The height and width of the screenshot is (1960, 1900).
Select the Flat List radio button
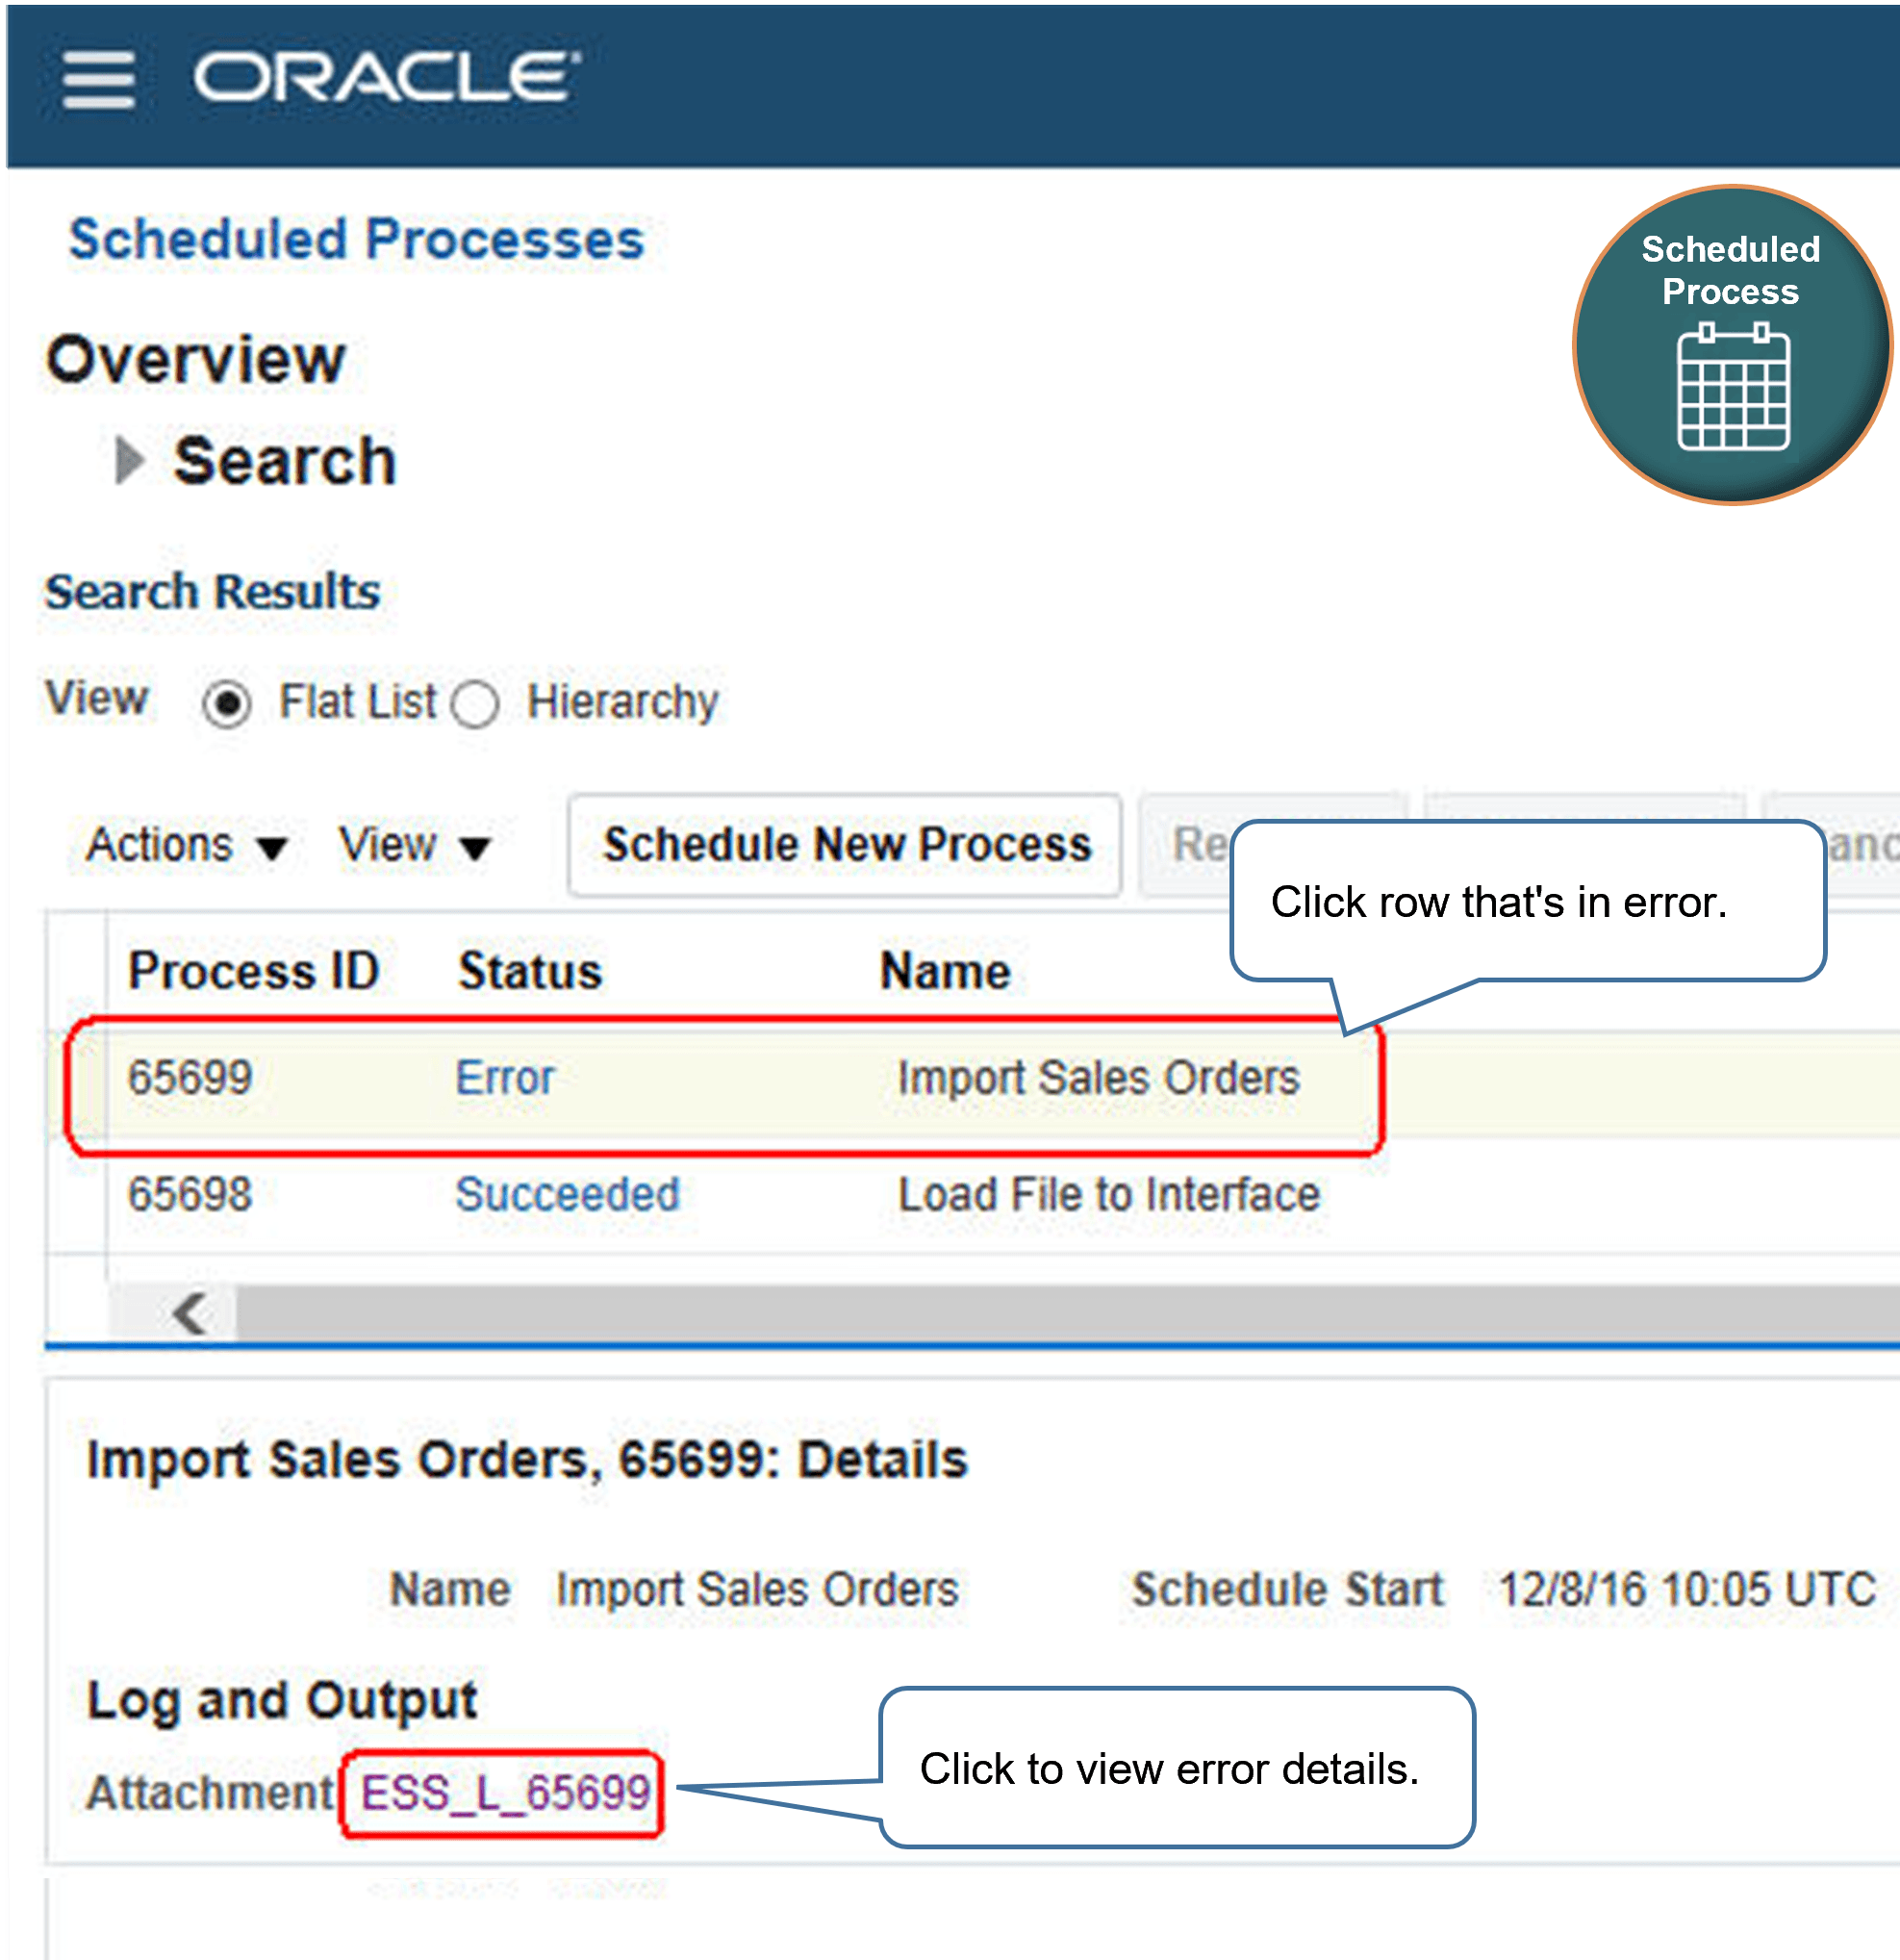point(227,704)
